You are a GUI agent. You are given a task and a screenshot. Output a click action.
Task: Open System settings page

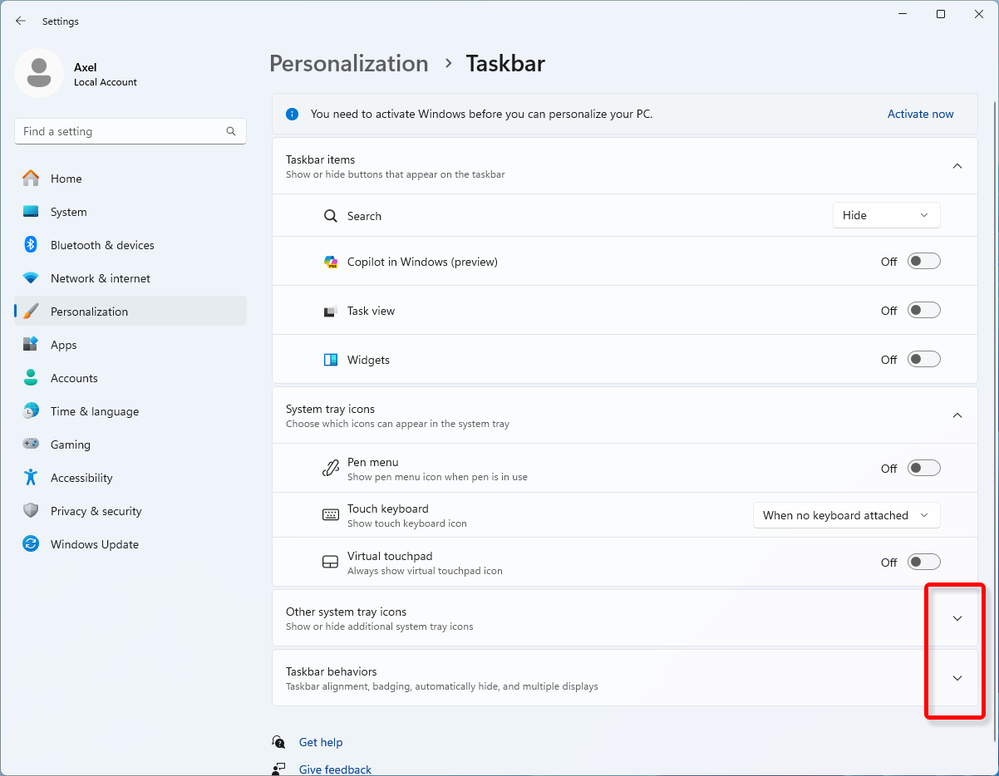tap(130, 212)
